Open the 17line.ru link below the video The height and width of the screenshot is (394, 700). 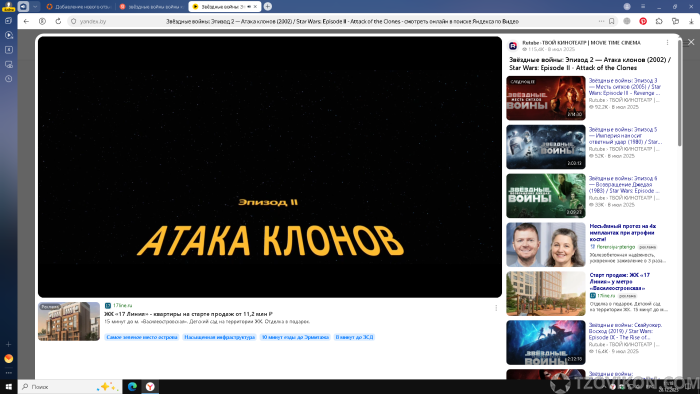122,306
